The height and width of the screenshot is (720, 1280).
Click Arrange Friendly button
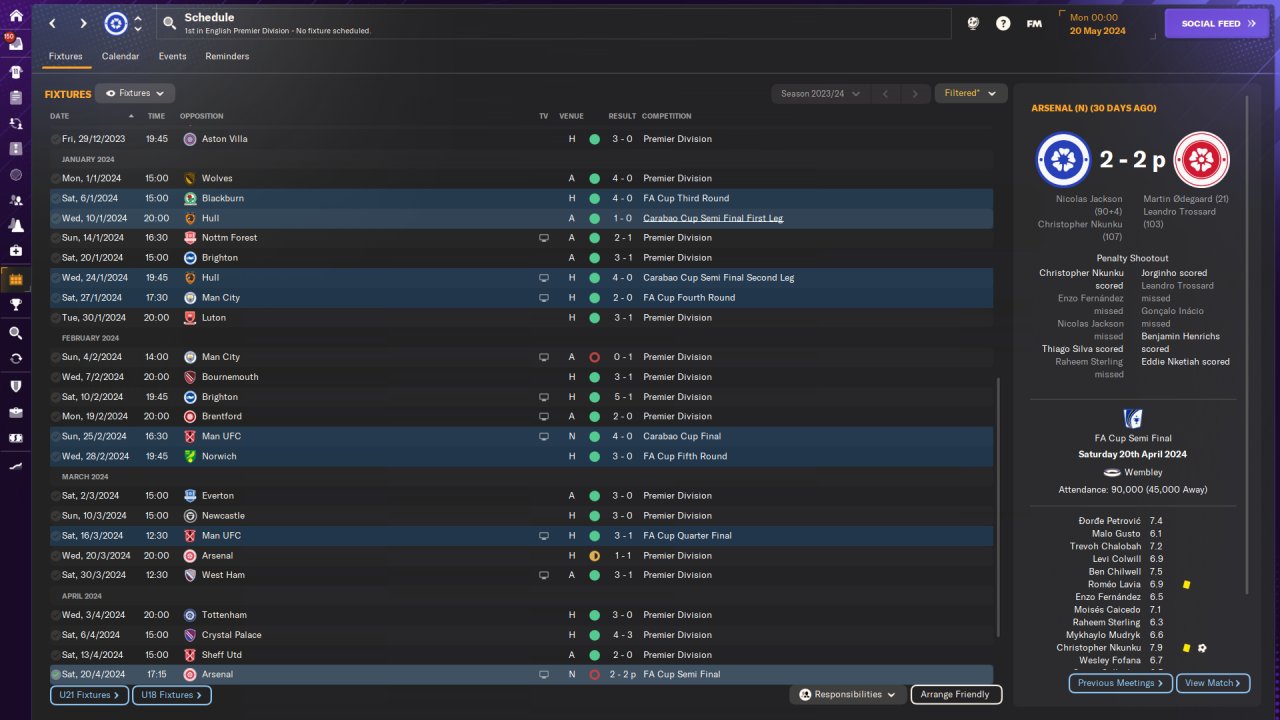[x=955, y=694]
